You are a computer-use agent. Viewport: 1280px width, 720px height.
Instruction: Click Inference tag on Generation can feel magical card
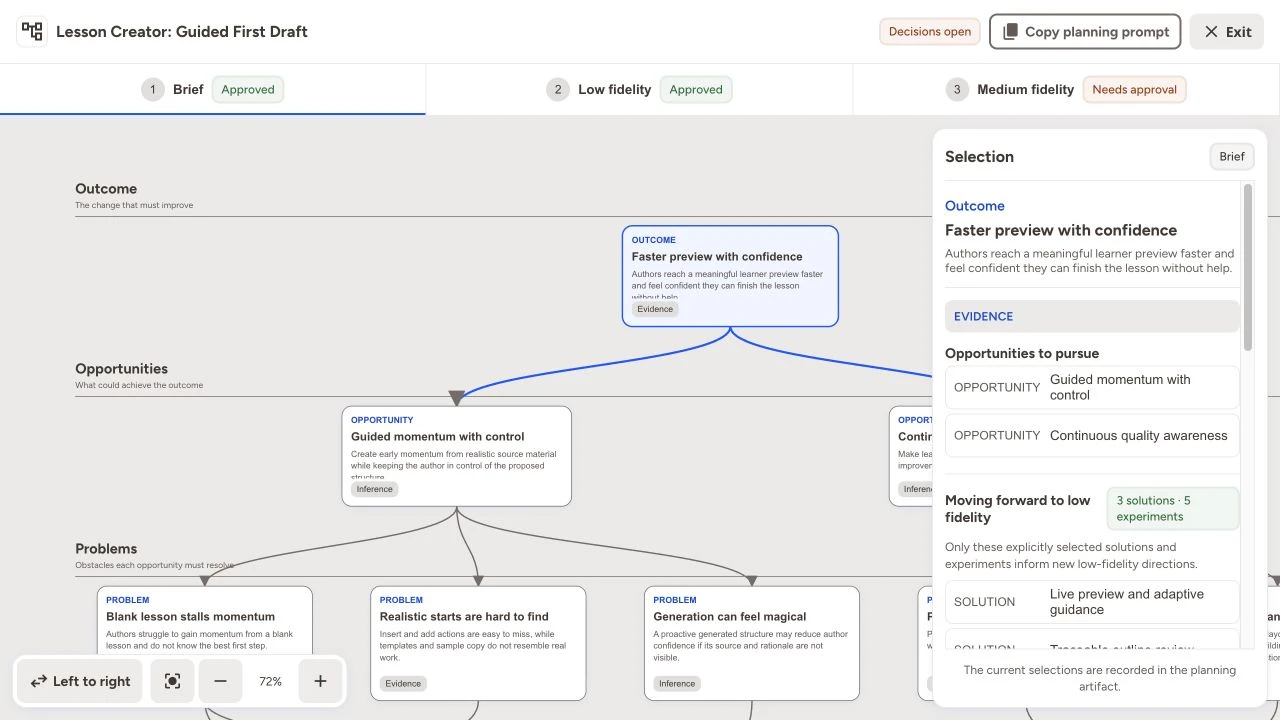(x=677, y=683)
